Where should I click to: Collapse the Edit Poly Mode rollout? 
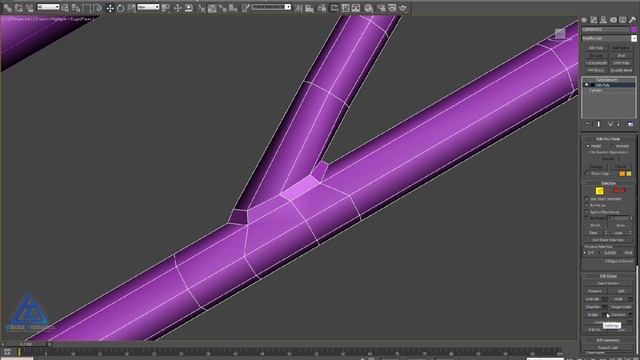608,139
